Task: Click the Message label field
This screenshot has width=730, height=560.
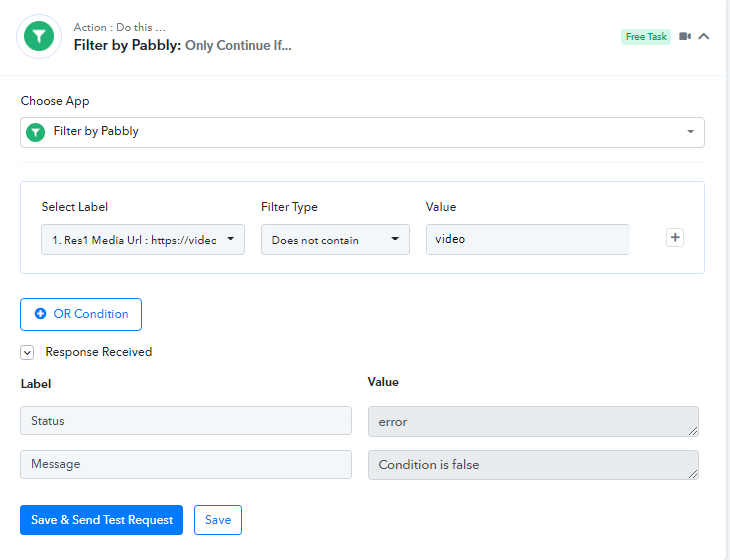Action: point(186,464)
